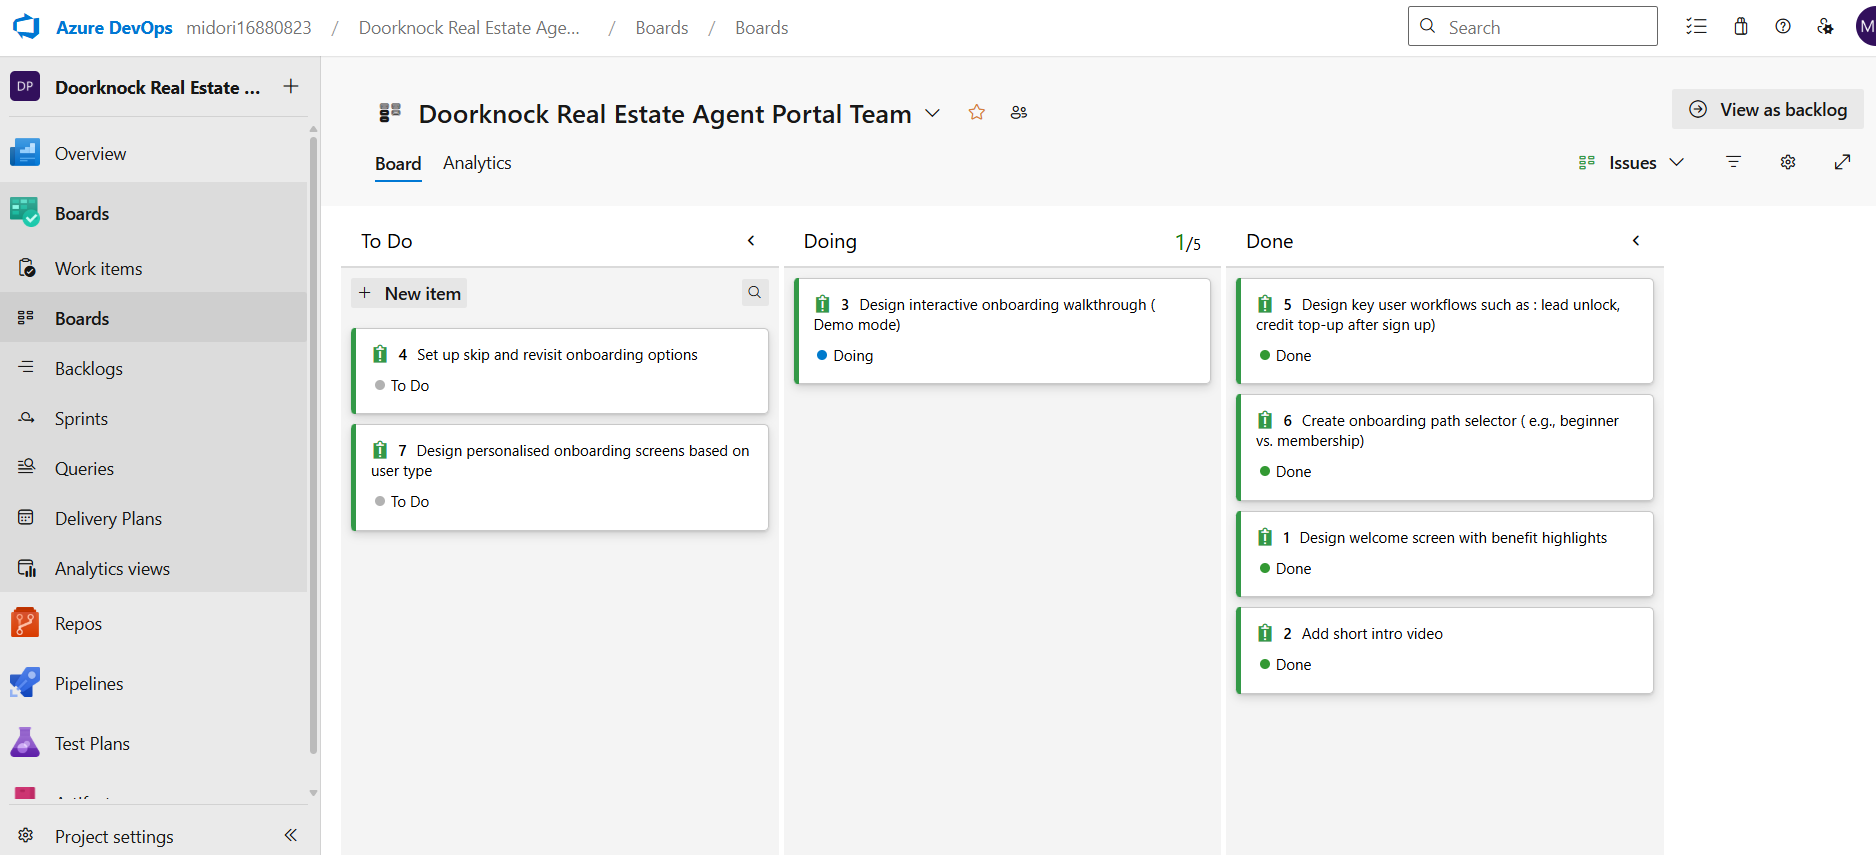Open card 7 Design personalised onboarding screens
The image size is (1876, 855).
pyautogui.click(x=560, y=461)
